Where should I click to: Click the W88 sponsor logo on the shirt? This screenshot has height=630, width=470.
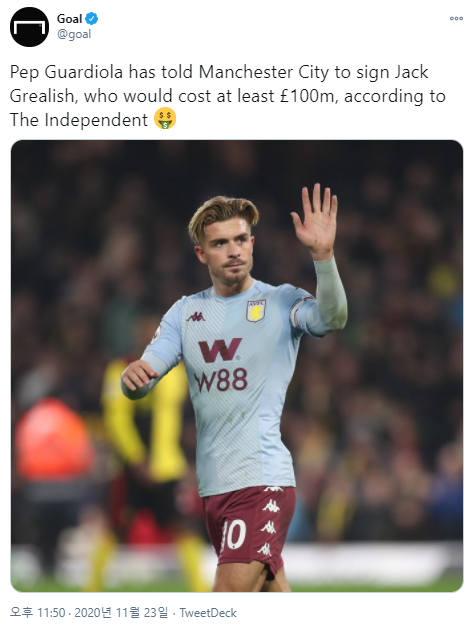(x=221, y=364)
